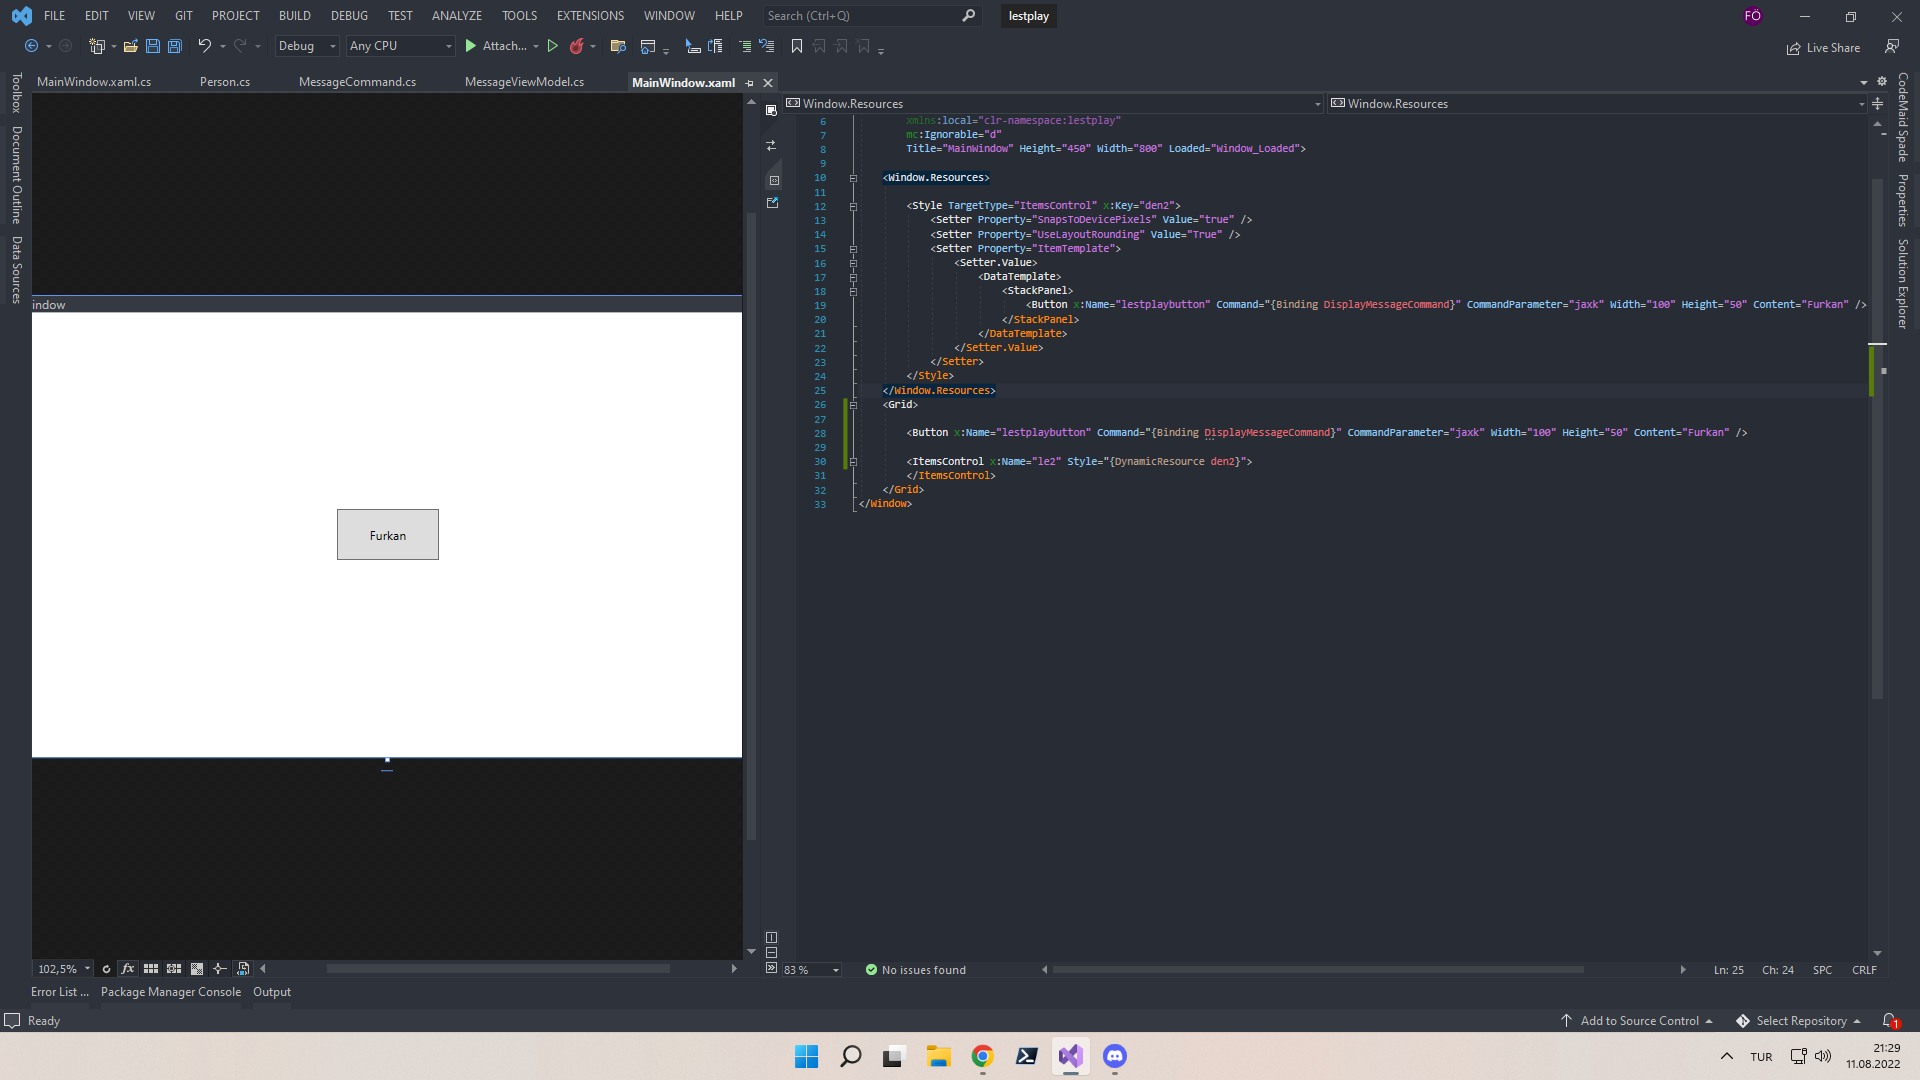This screenshot has width=1920, height=1080.
Task: Click the Hot Reload flame icon
Action: 576,46
